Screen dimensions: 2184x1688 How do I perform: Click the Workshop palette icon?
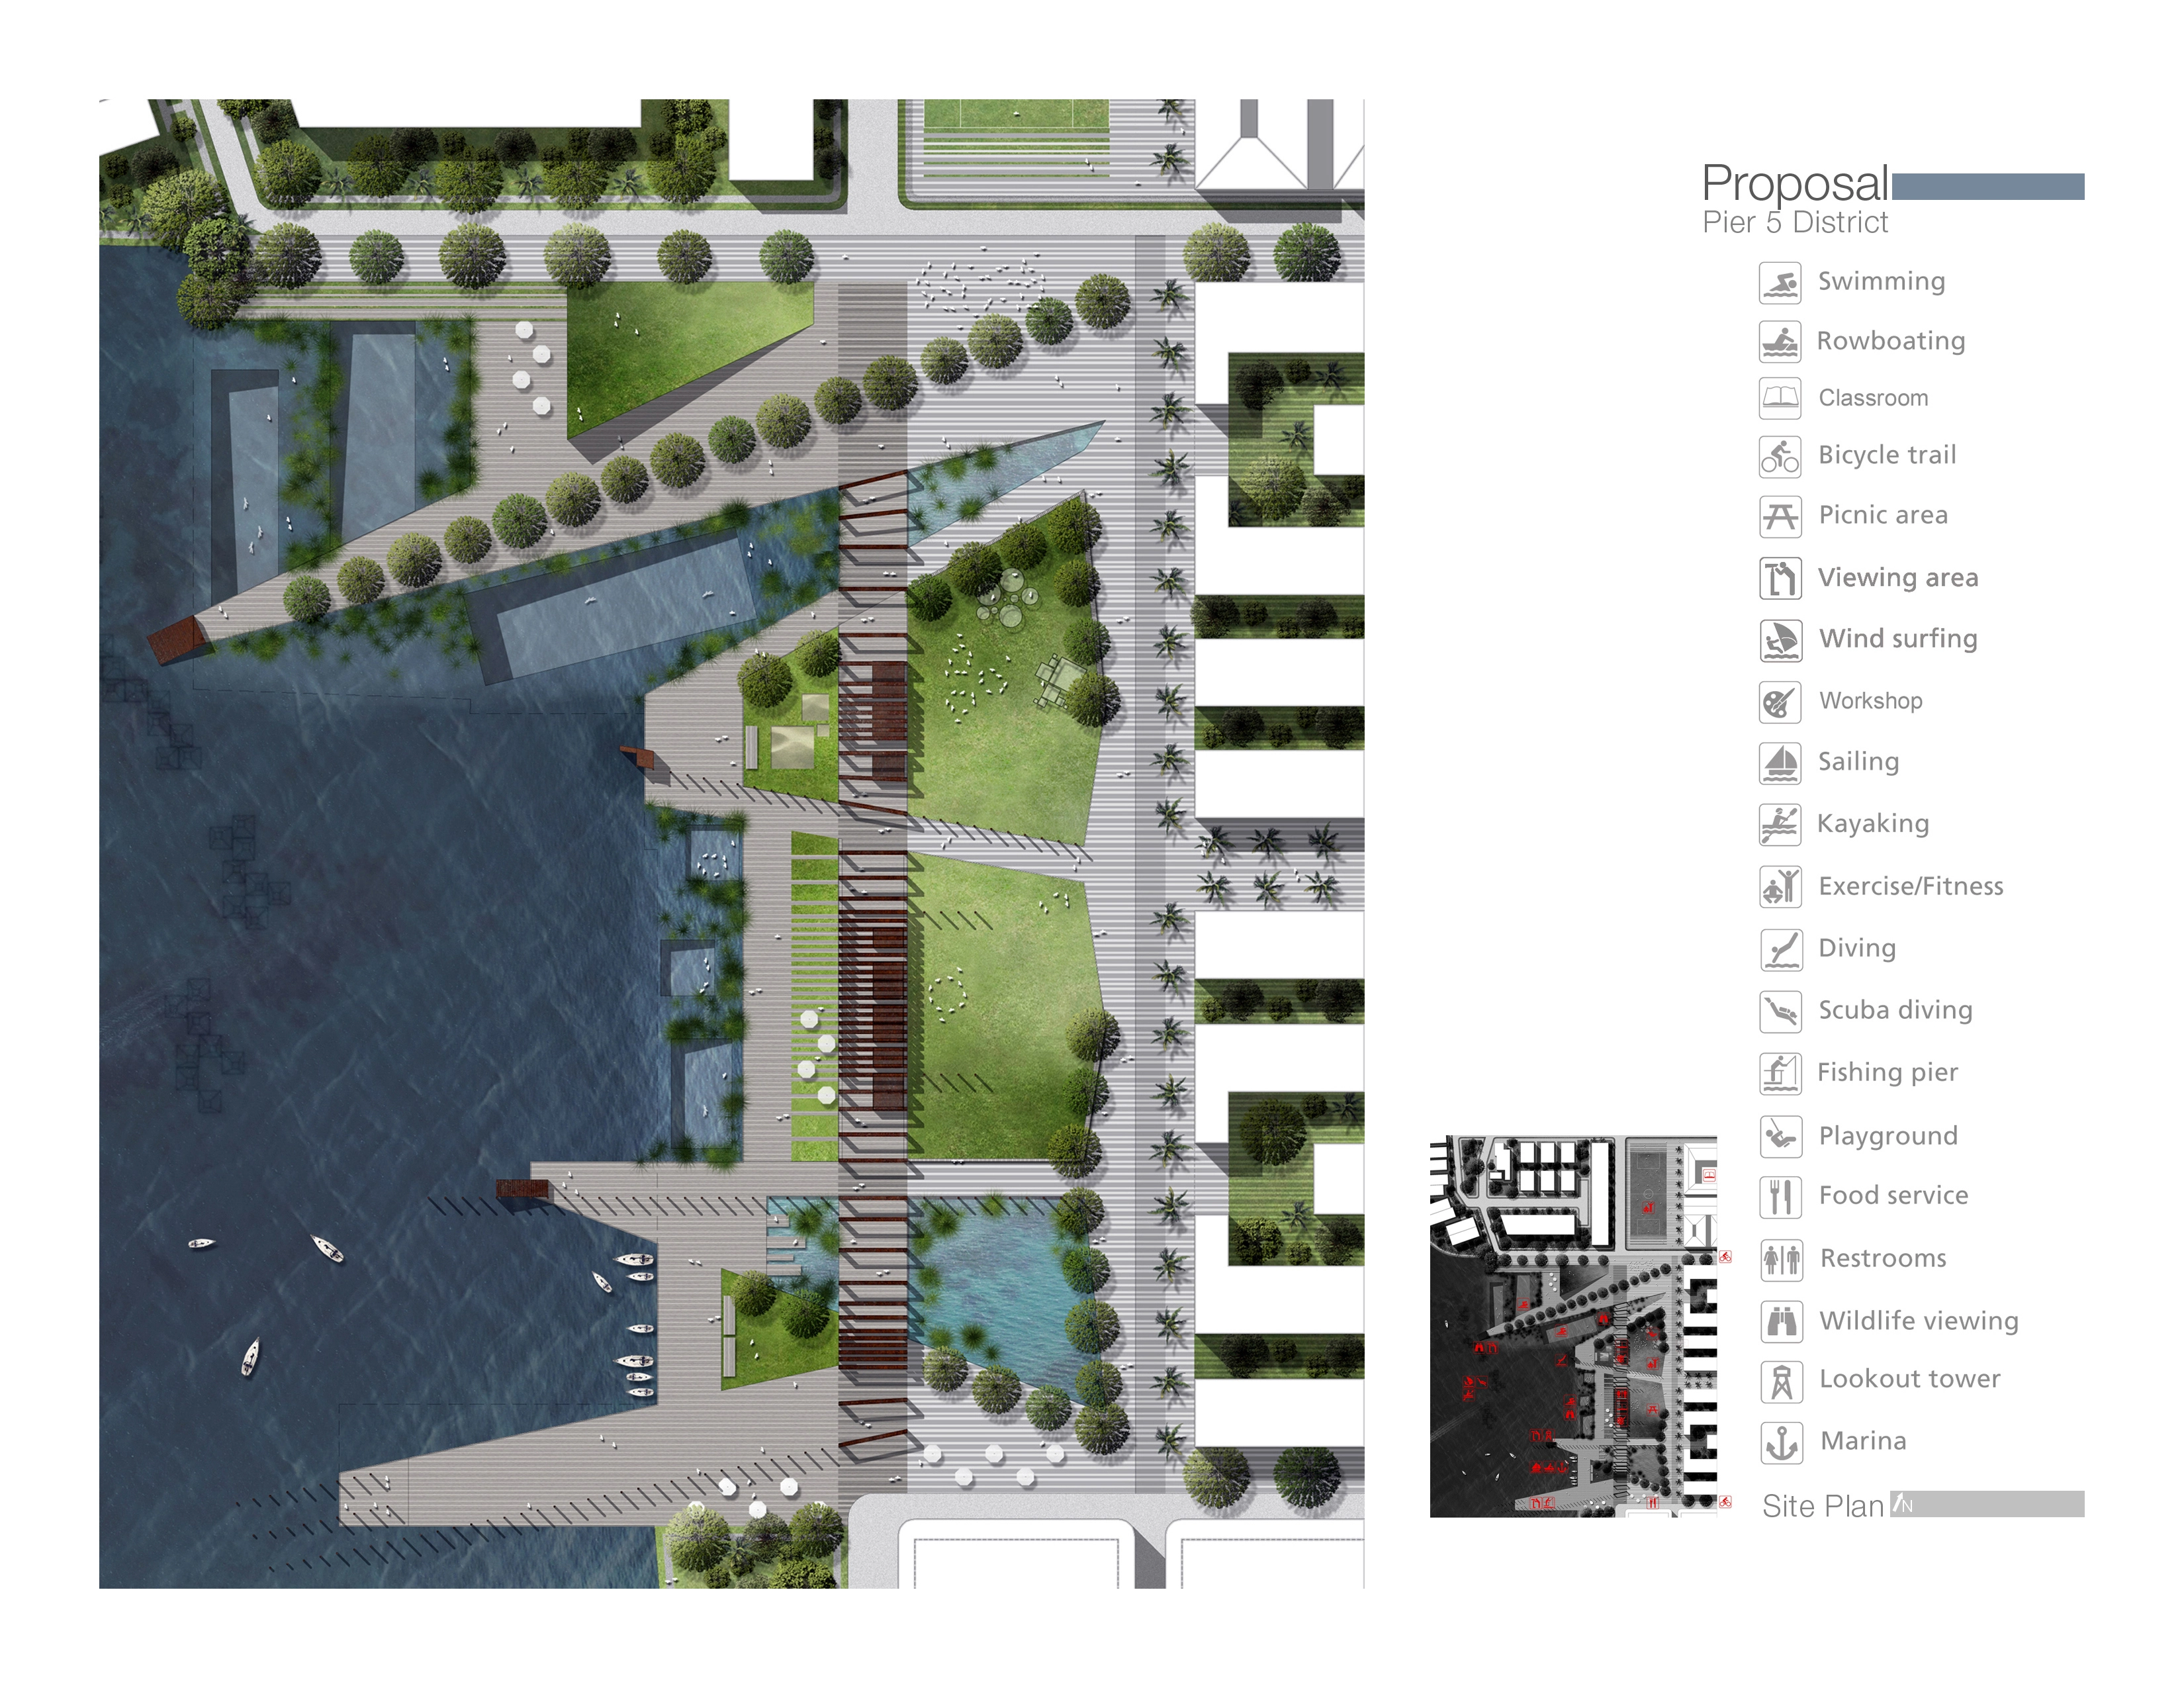click(x=1780, y=702)
